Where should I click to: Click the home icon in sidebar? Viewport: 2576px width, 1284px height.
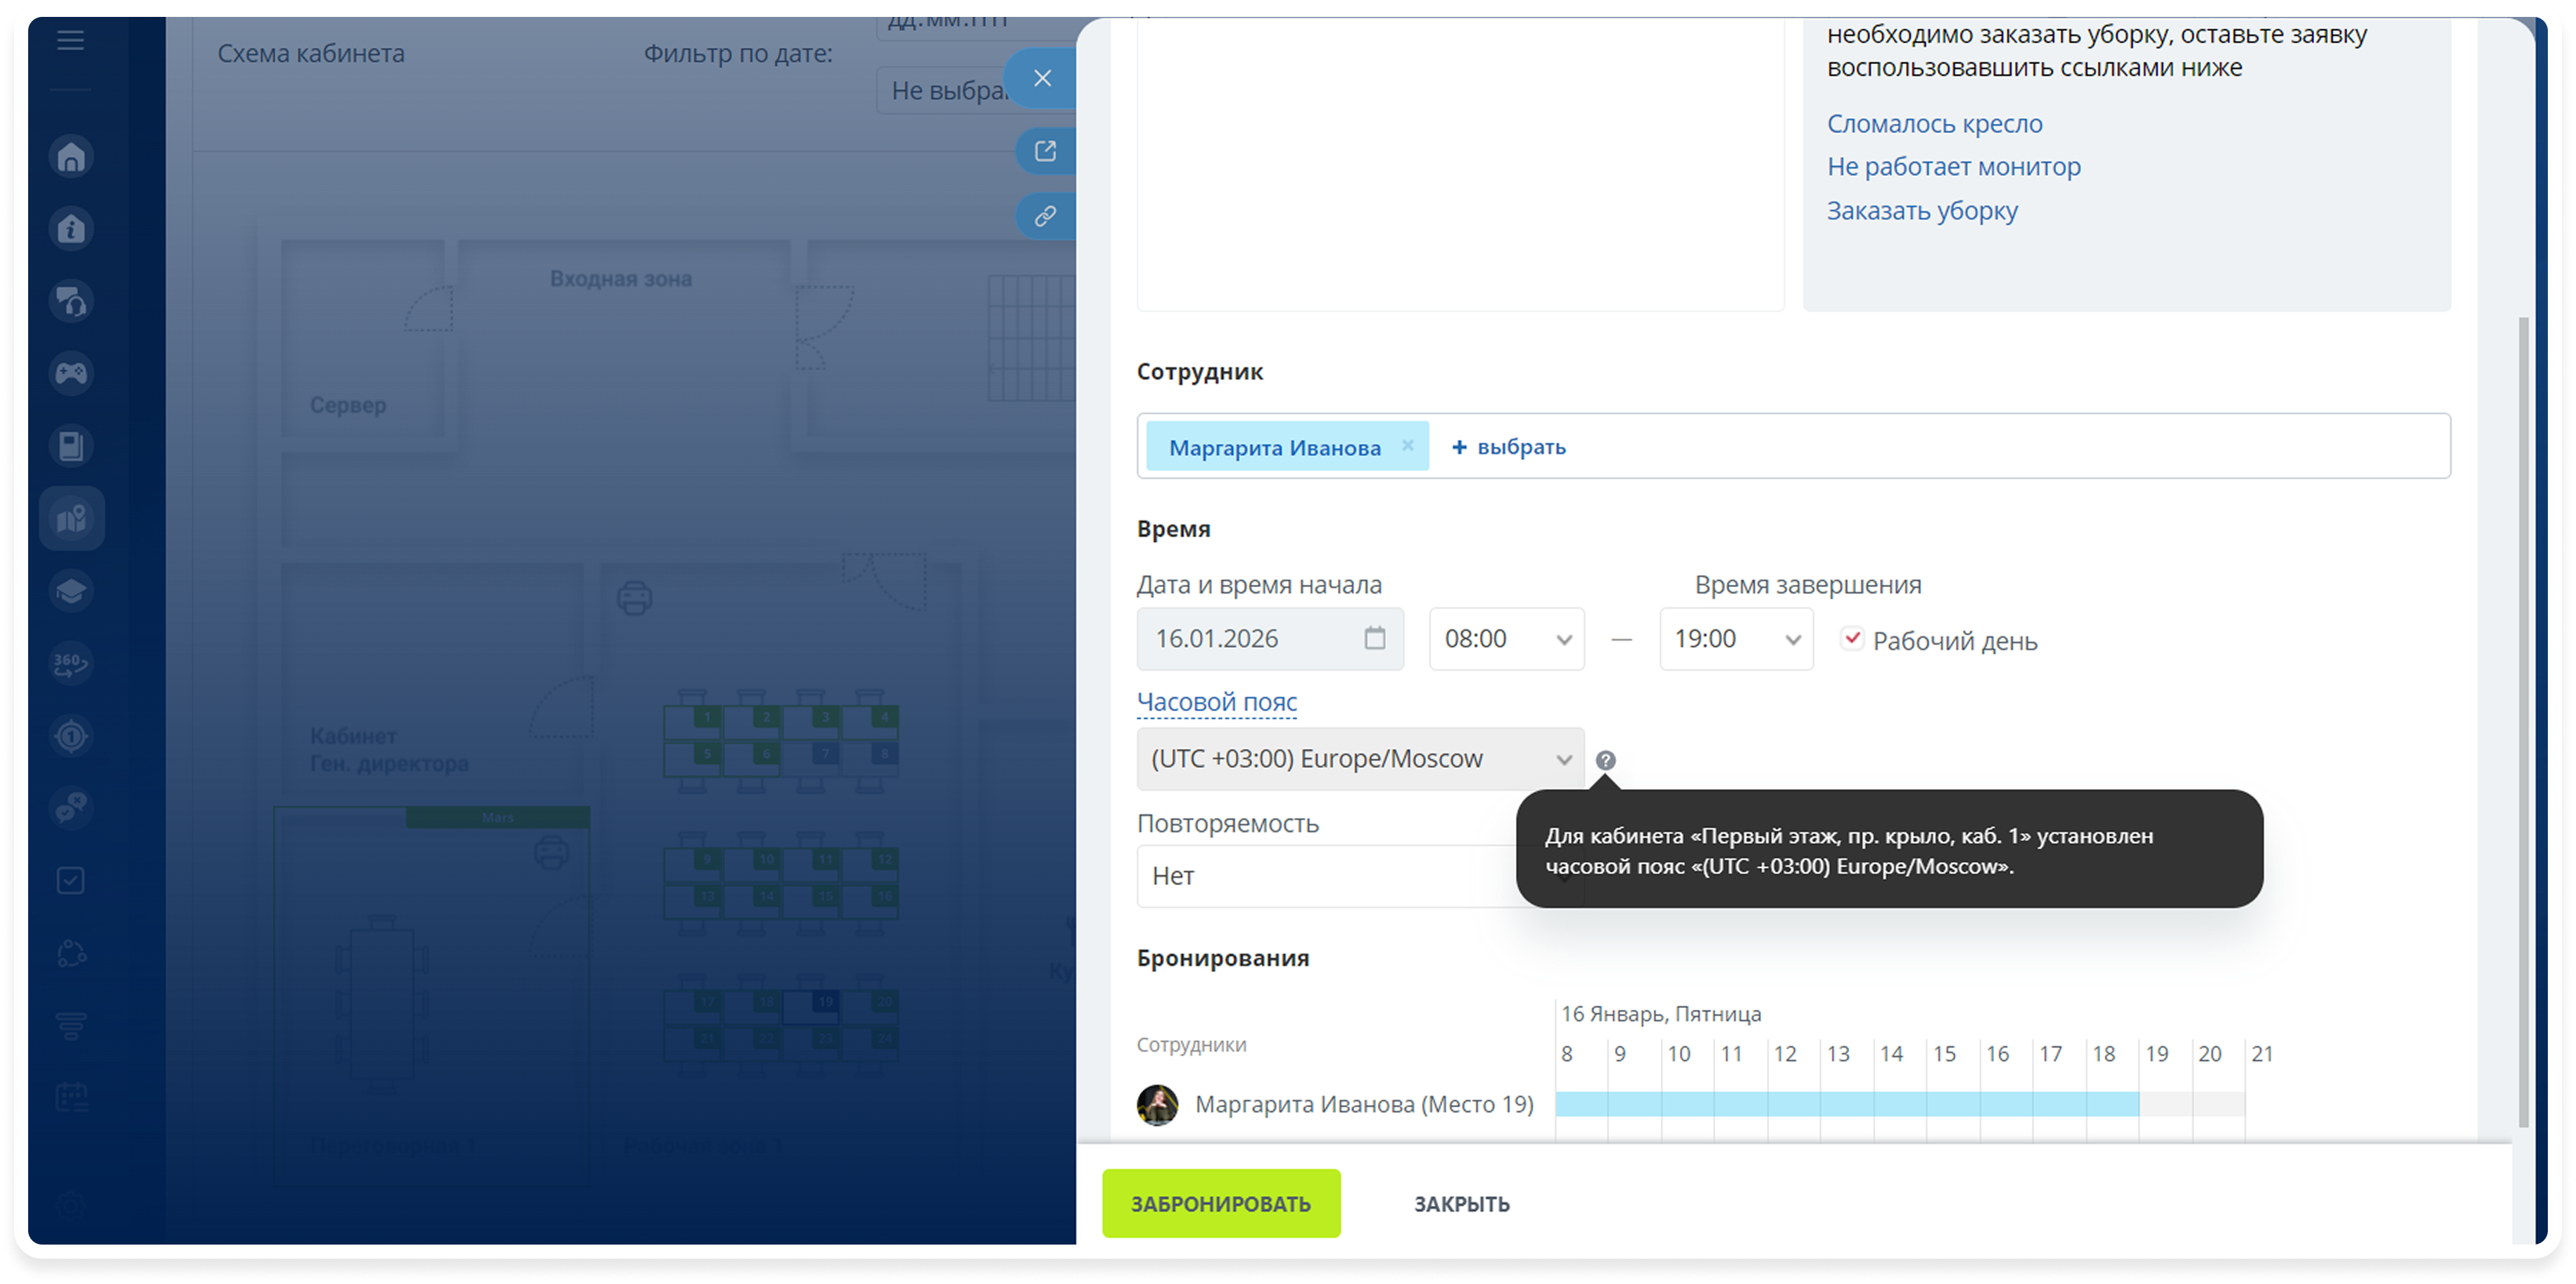pyautogui.click(x=71, y=157)
